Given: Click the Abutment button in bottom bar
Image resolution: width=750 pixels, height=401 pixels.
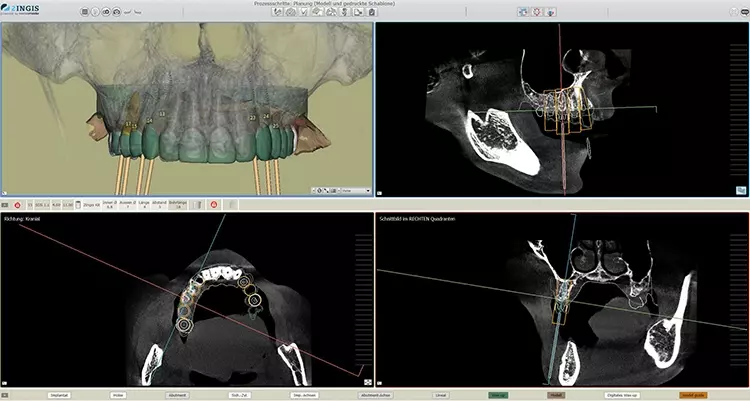Looking at the screenshot, I should [176, 395].
